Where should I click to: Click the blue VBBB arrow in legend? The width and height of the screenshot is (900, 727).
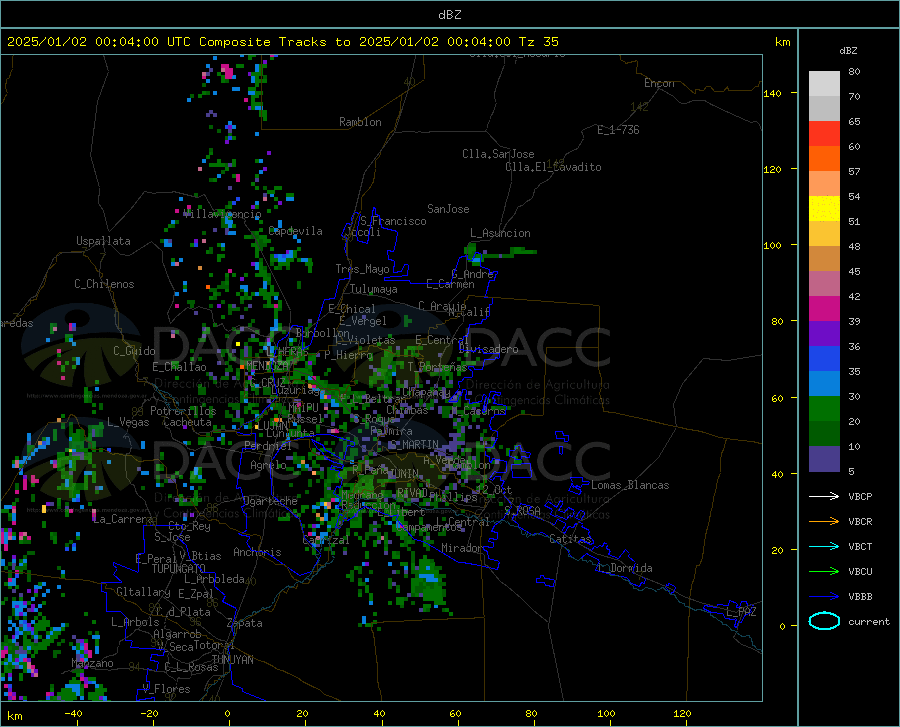(824, 597)
